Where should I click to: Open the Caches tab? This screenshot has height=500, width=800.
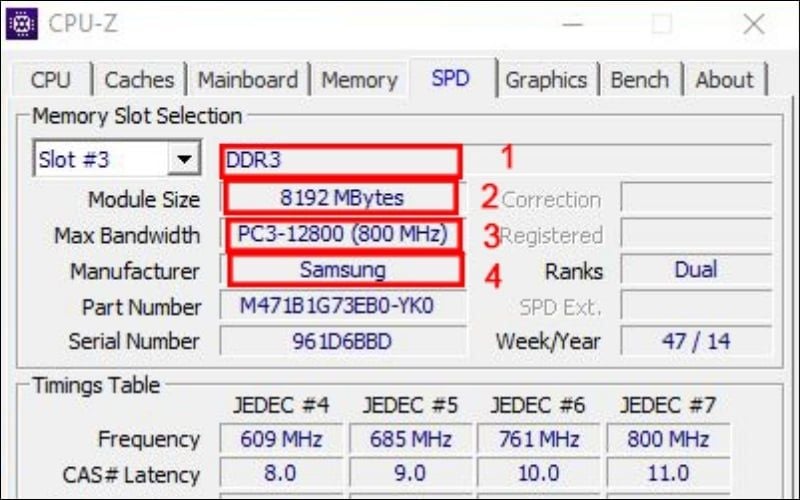pos(139,80)
